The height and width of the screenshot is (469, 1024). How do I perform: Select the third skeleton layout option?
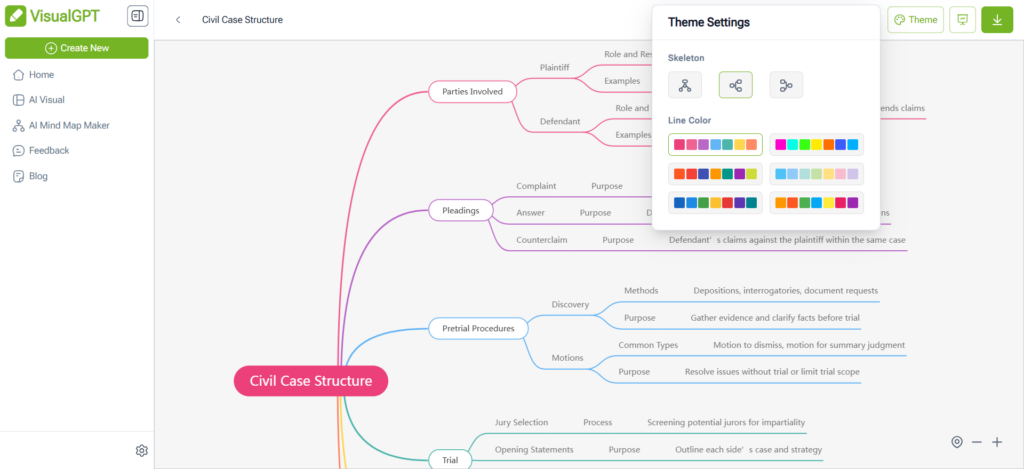click(x=786, y=85)
